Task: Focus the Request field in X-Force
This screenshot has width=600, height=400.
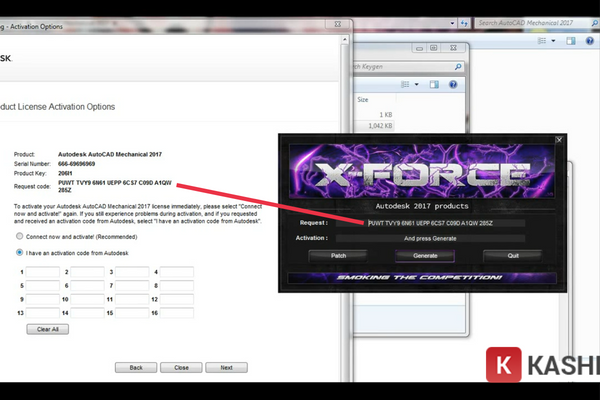Action: [430, 223]
